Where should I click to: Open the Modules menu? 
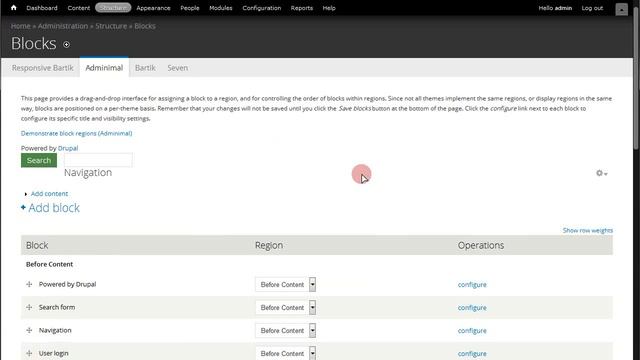[220, 8]
